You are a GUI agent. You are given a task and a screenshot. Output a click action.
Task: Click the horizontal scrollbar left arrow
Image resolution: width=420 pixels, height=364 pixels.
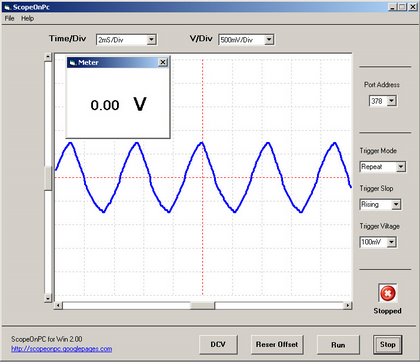(58, 305)
